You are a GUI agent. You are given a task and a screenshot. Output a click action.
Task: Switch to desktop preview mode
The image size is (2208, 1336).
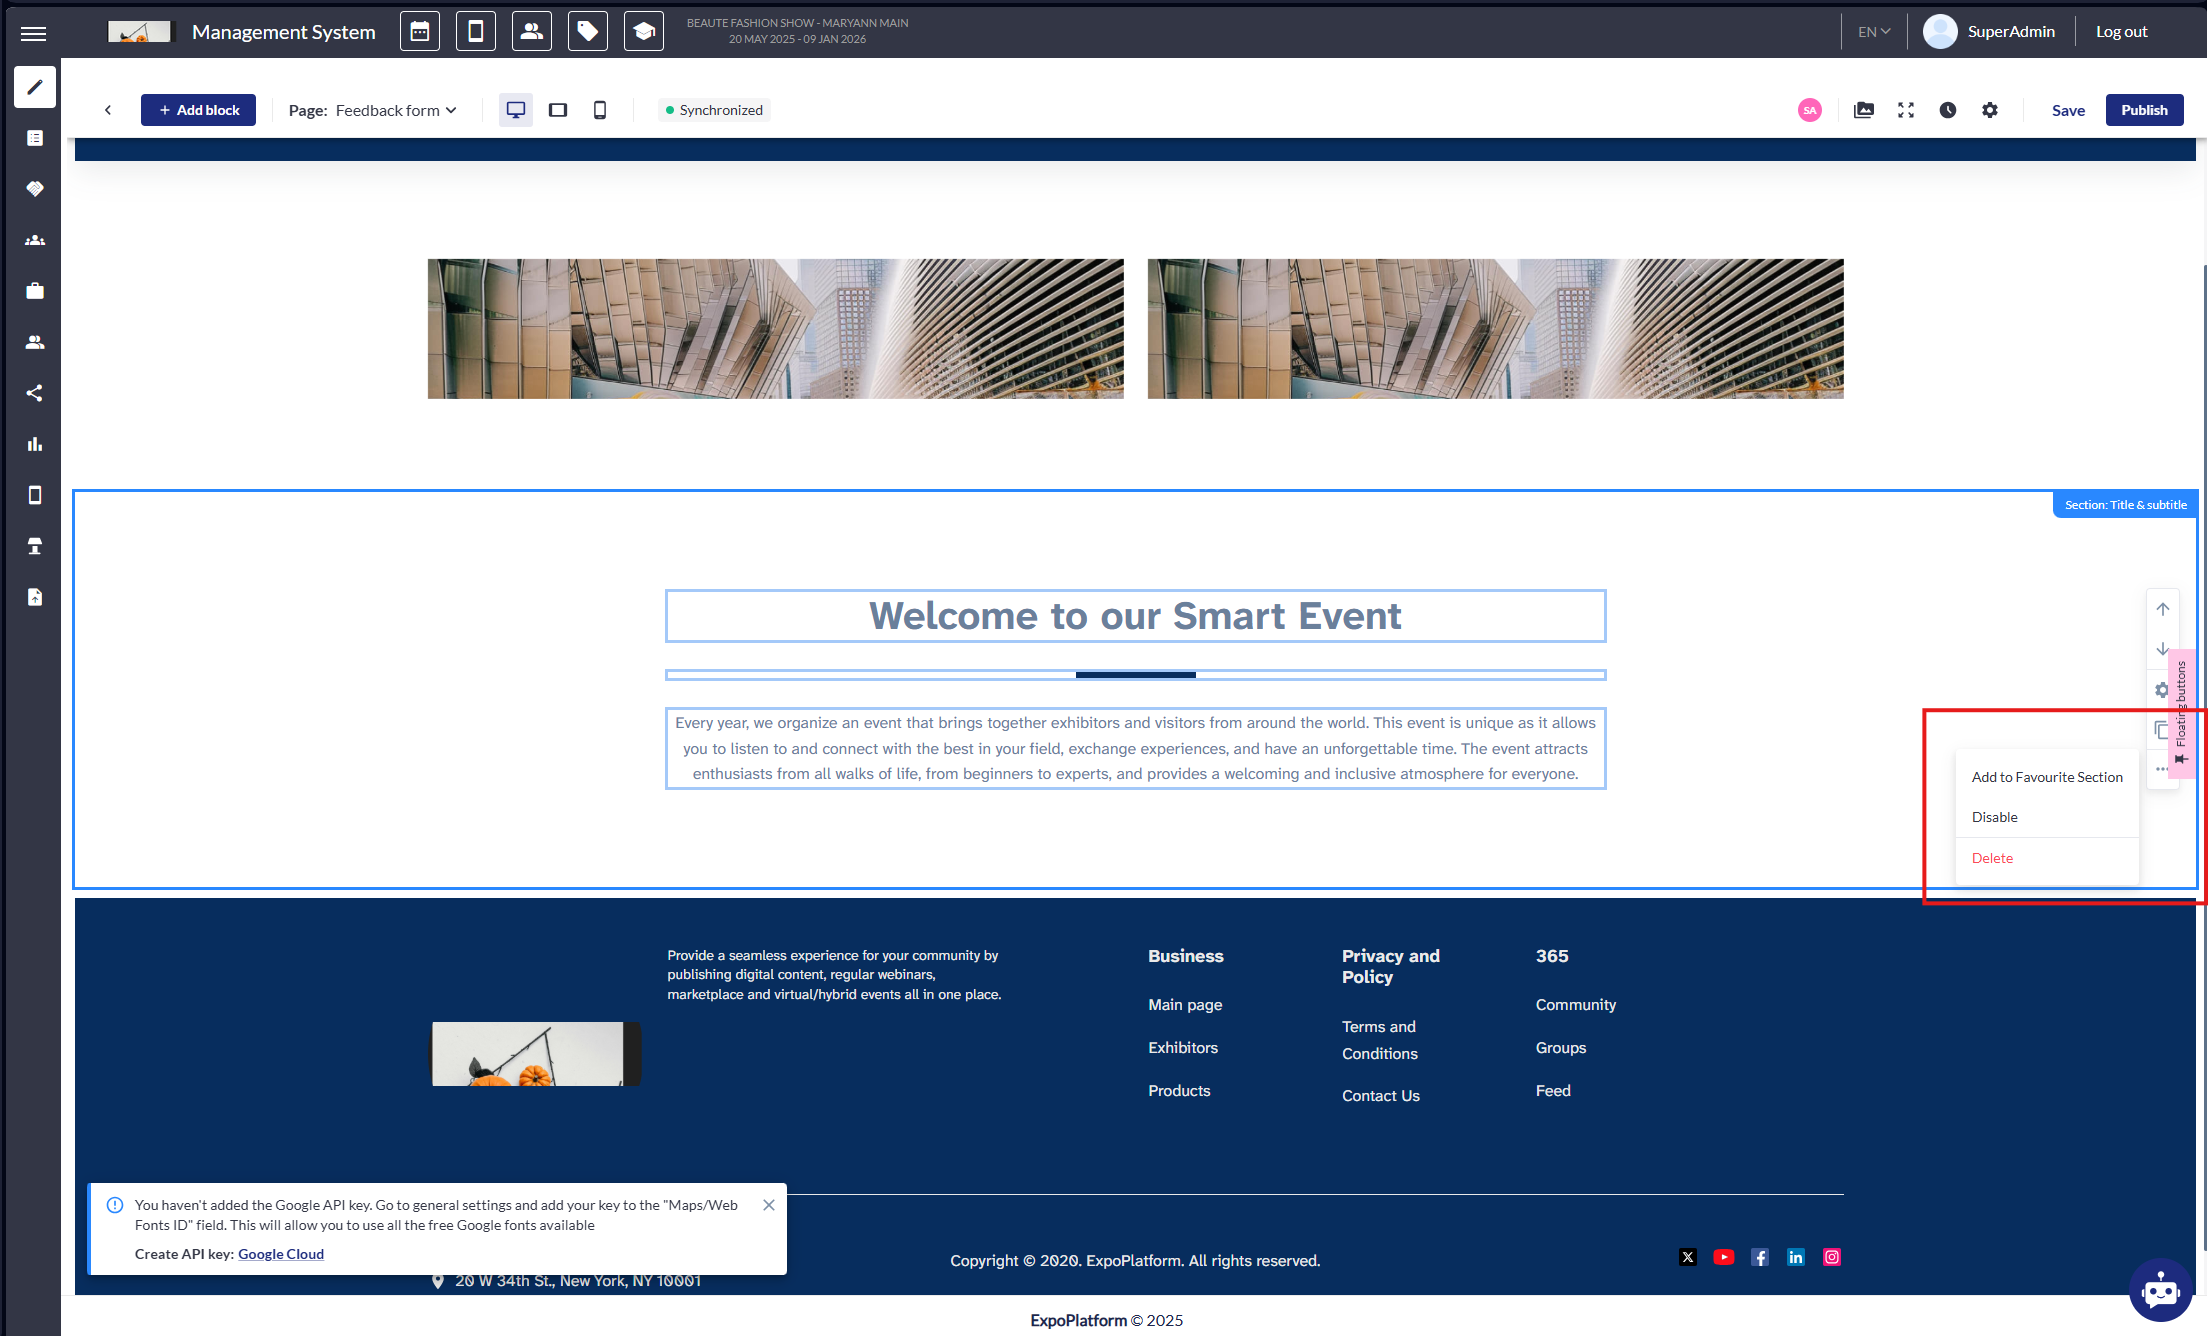point(516,110)
